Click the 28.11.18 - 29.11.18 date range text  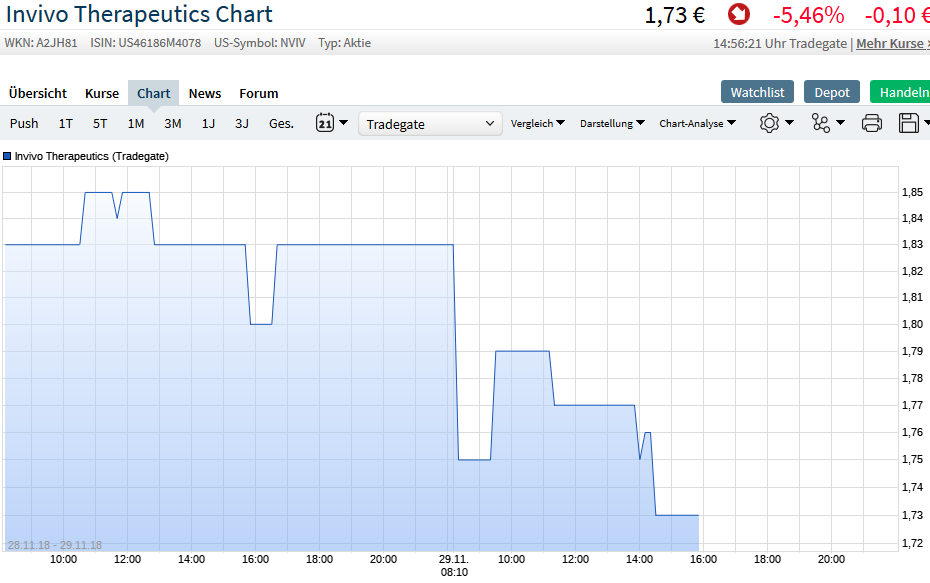55,545
